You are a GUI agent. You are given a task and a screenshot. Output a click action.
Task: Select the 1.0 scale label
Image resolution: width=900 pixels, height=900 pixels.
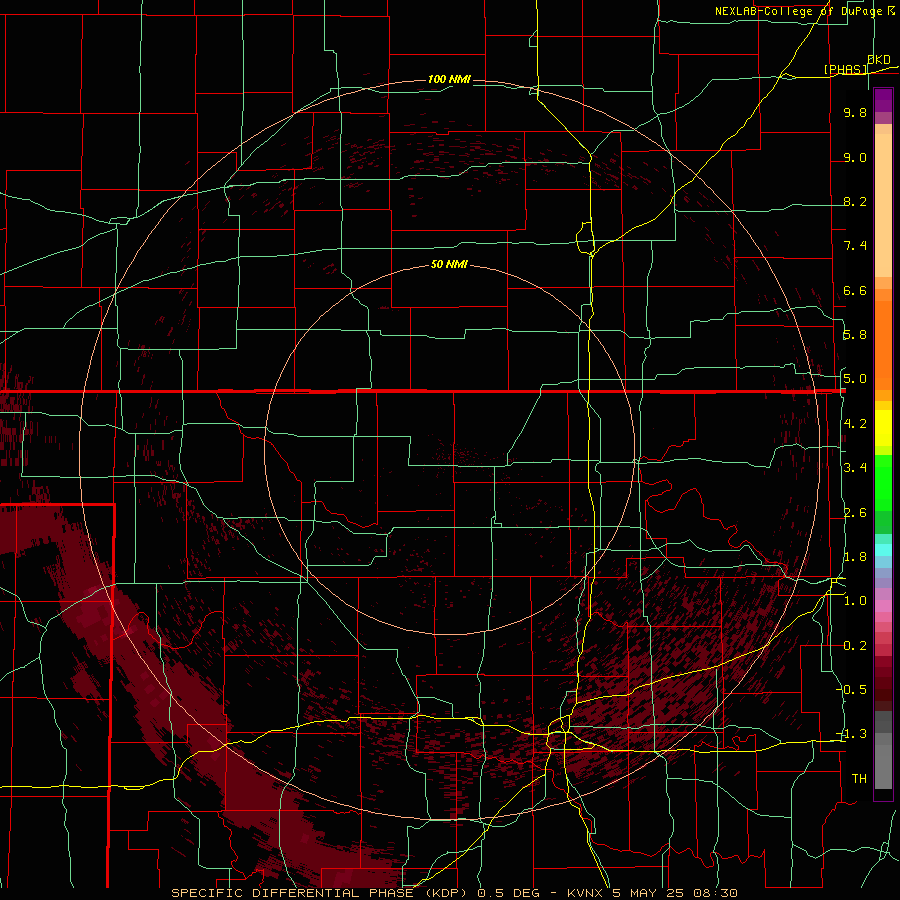pos(855,601)
